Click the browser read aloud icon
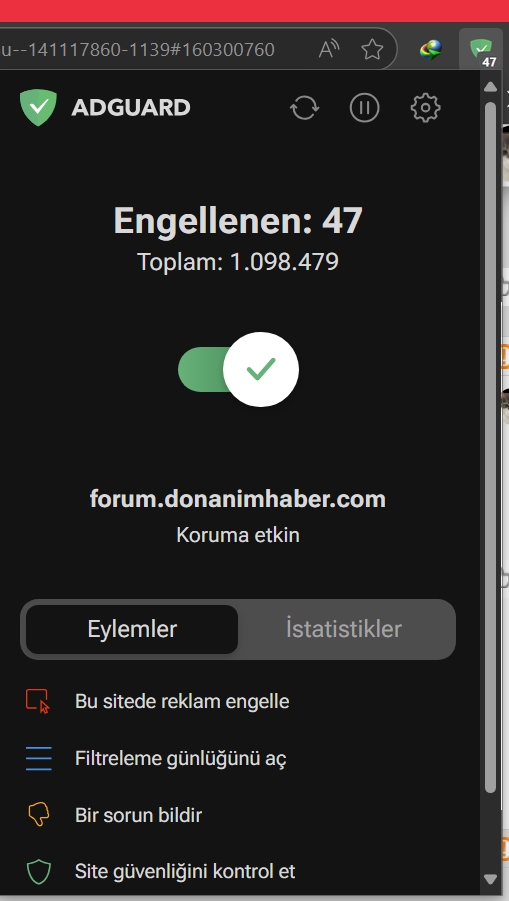Screen dimensions: 509x901 329,49
